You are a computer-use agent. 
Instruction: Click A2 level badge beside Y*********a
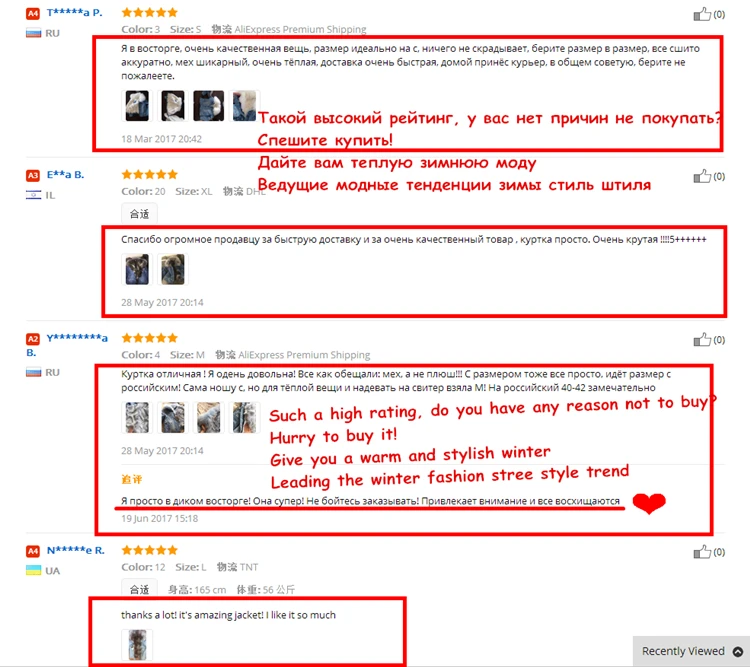(33, 339)
